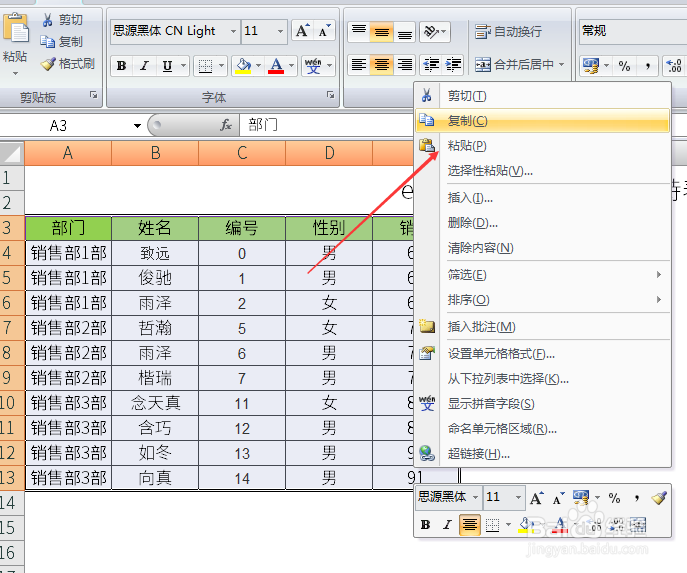687x573 pixels.
Task: Choose 复制(C) in context menu
Action: tap(542, 120)
